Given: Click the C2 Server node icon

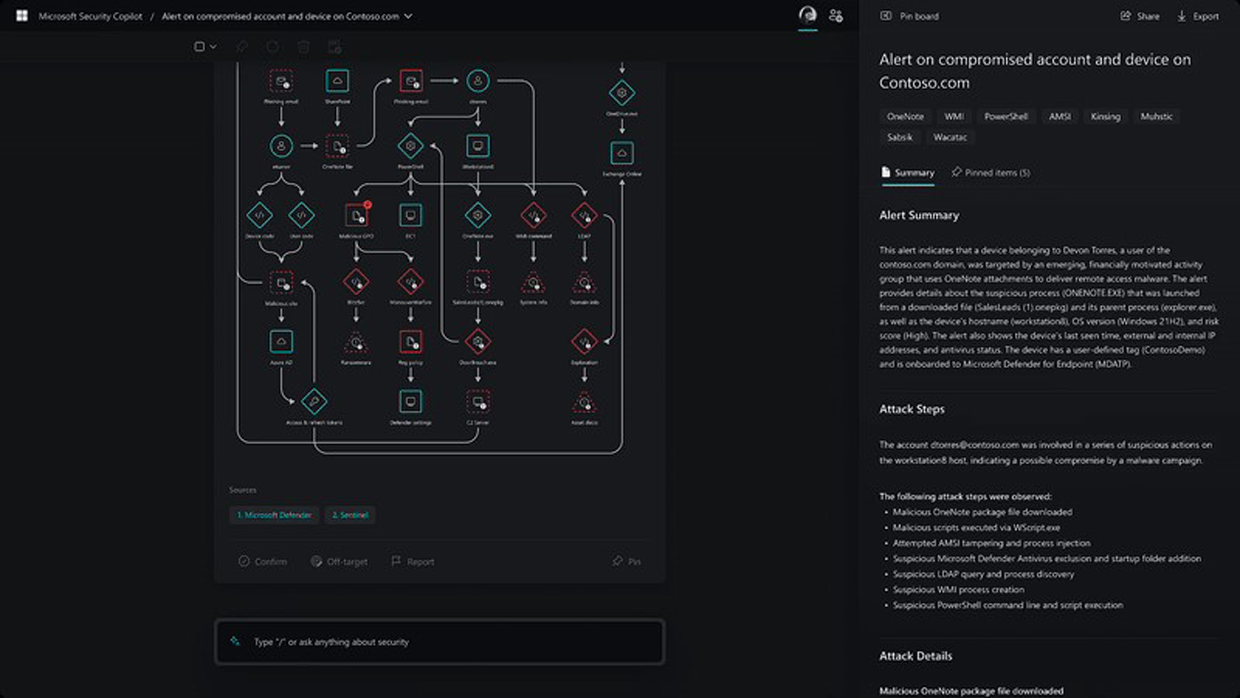Looking at the screenshot, I should pyautogui.click(x=478, y=402).
